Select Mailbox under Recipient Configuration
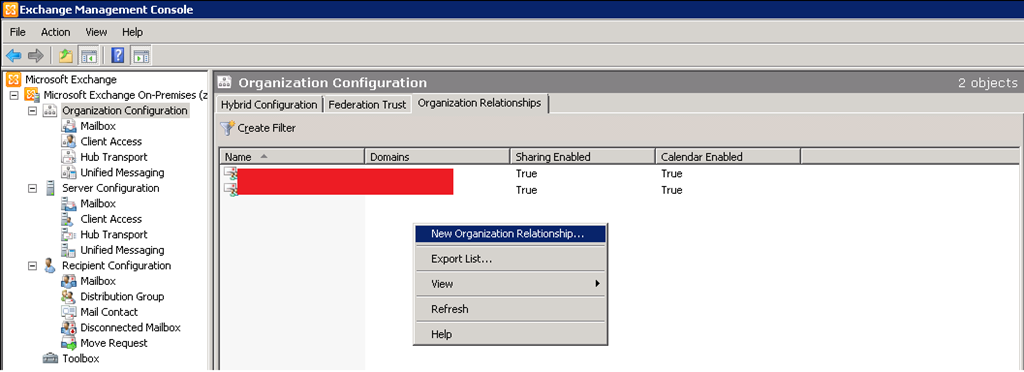Viewport: 1024px width, 372px height. 98,281
